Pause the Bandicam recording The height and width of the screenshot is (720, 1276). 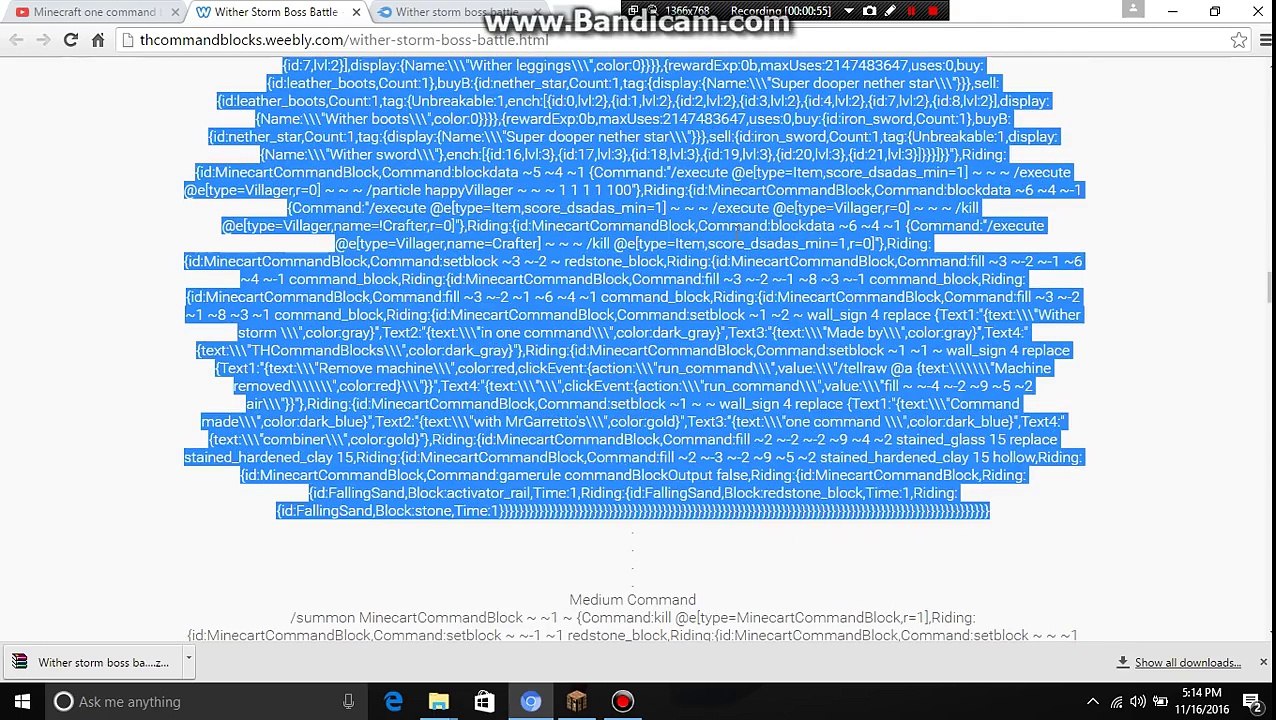(x=911, y=11)
